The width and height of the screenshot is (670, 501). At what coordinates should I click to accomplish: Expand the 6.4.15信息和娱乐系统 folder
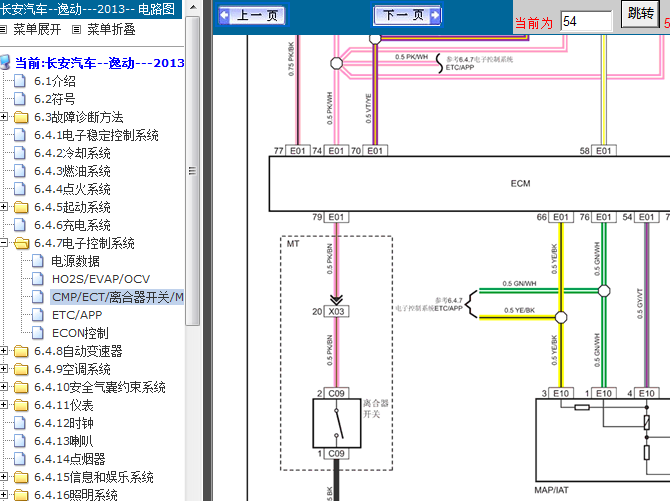tap(4, 477)
